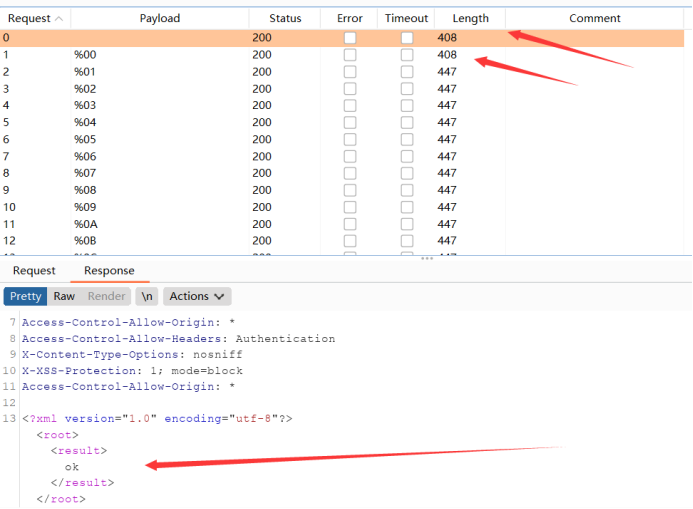This screenshot has width=693, height=509.
Task: Switch to the Request tab
Action: 34,271
